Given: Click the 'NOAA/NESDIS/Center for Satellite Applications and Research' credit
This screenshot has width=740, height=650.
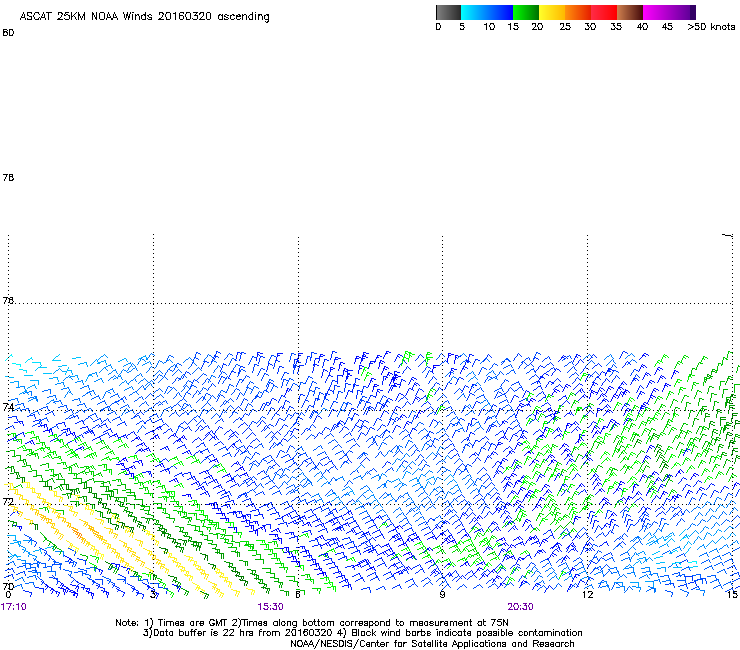Looking at the screenshot, I should (432, 644).
